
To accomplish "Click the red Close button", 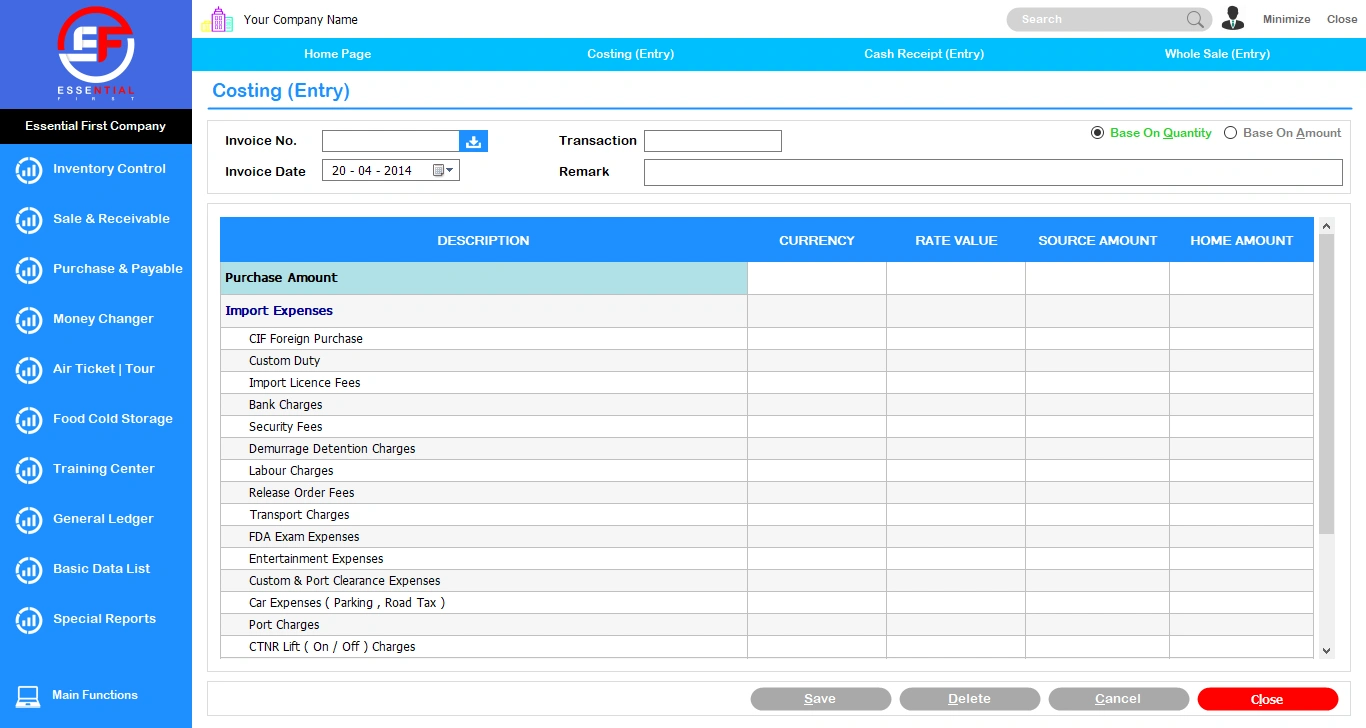I will [1268, 699].
